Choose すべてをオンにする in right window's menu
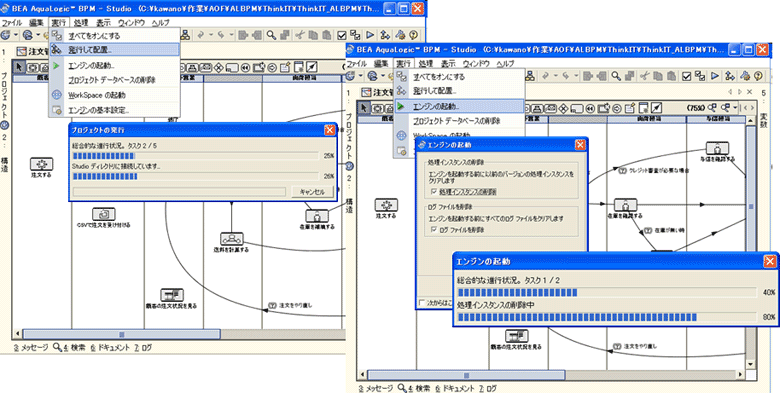 point(460,77)
